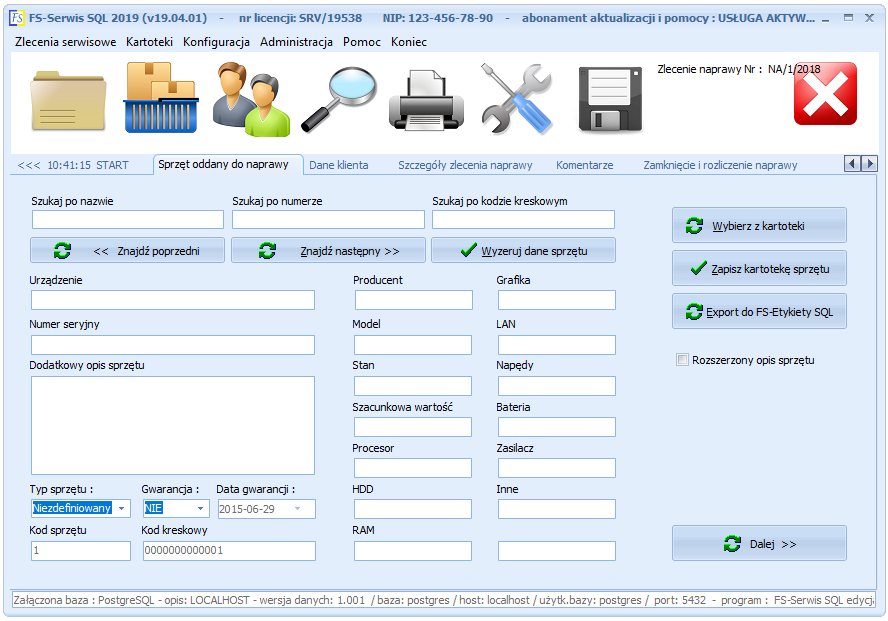
Task: Open the Administracja menu
Action: (x=296, y=42)
